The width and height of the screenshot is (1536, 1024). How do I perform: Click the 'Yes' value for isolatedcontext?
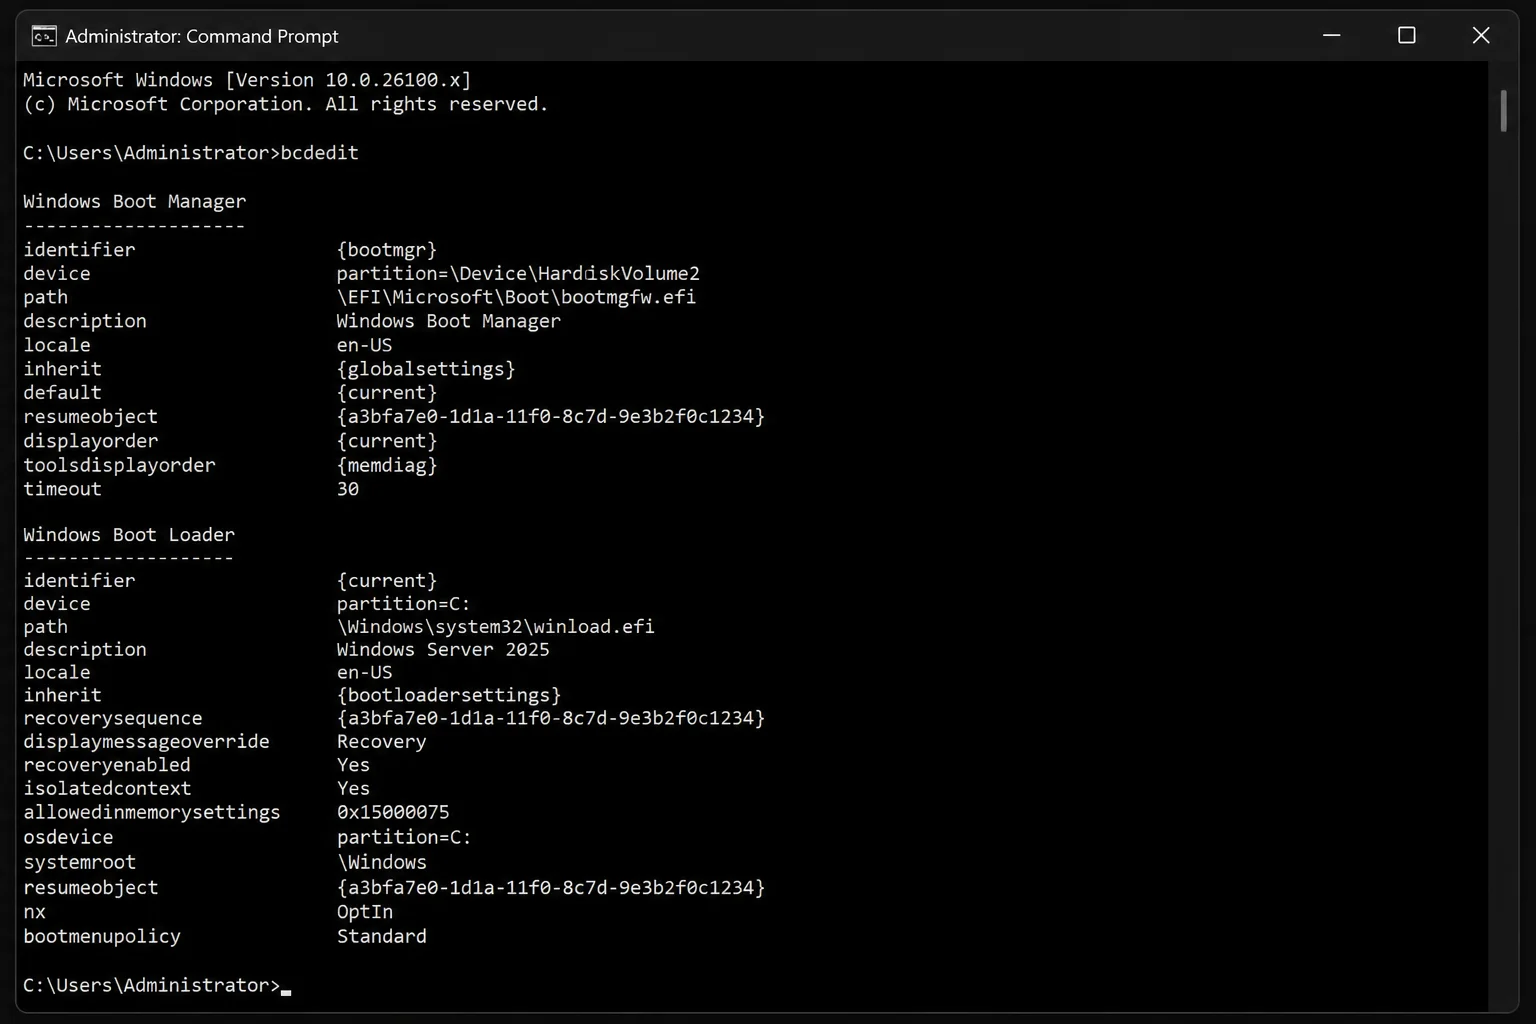(x=354, y=788)
